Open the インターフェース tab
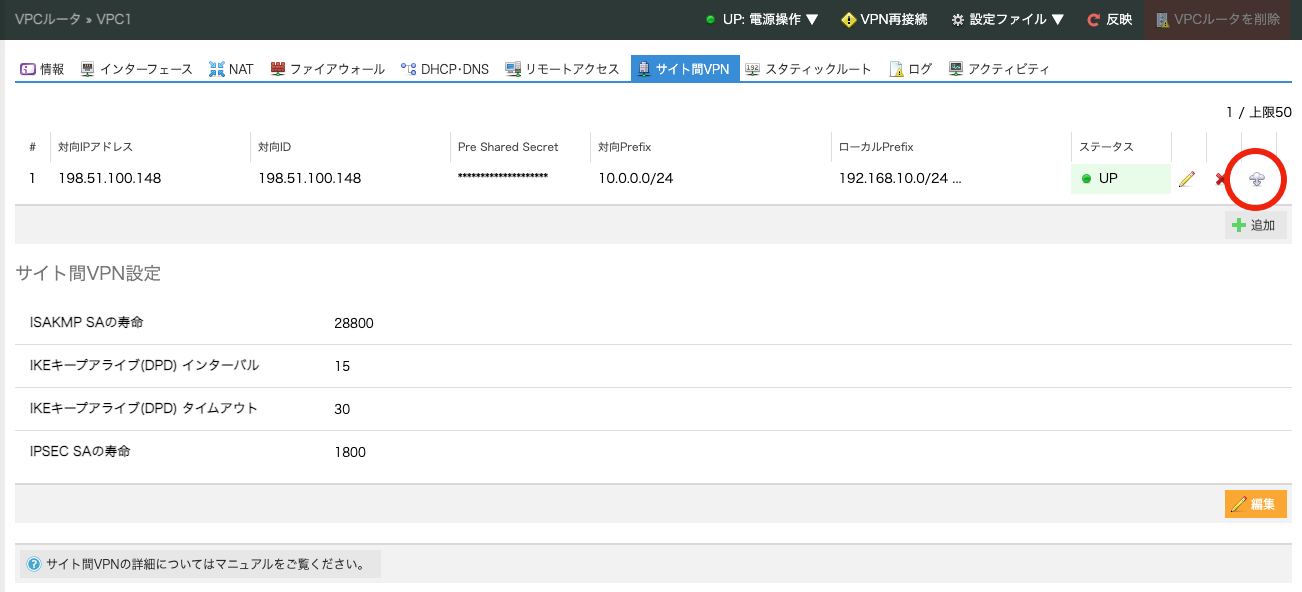This screenshot has height=592, width=1302. (136, 69)
